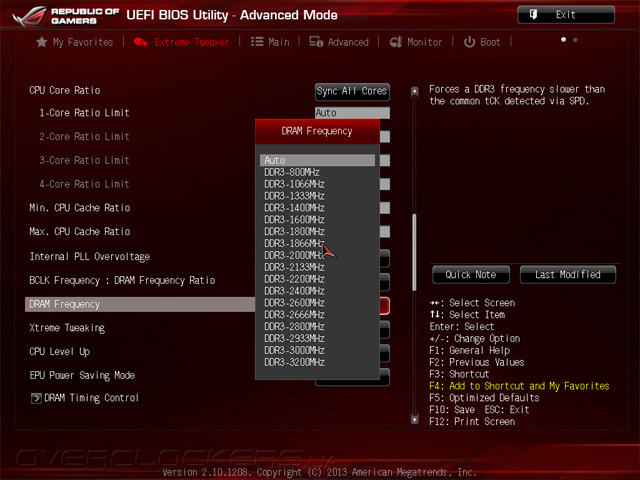Screen dimensions: 640x480
Task: Open Quick Note
Action: 471,275
